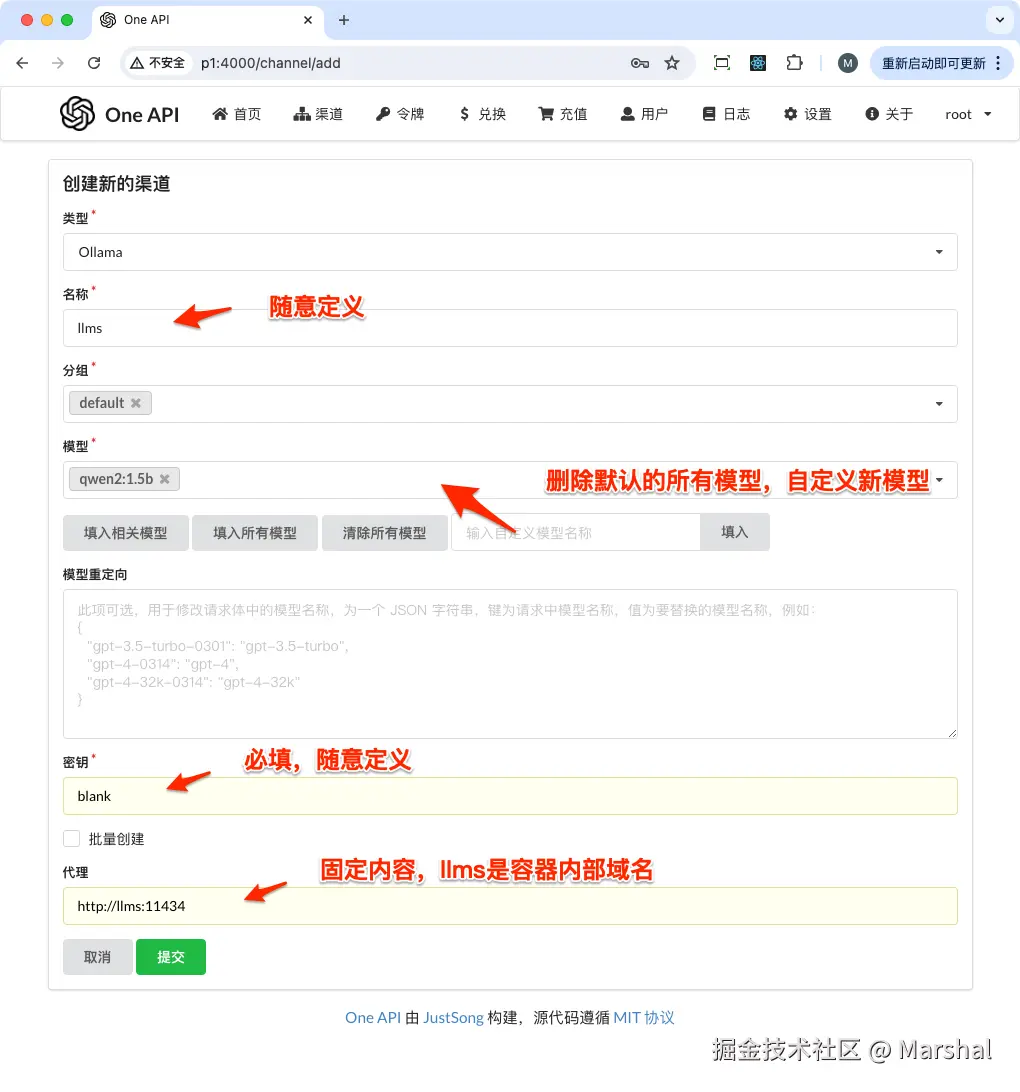Open the One API footer link
The height and width of the screenshot is (1092, 1020).
coord(373,1017)
